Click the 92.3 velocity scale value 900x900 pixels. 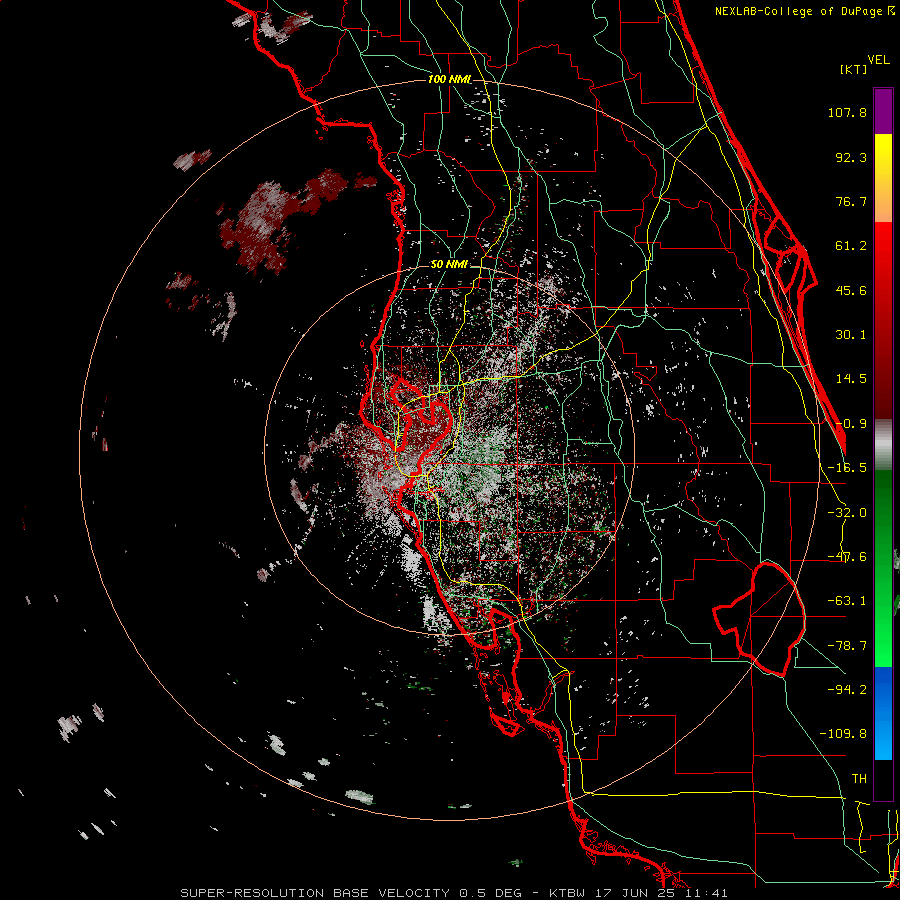tap(851, 157)
